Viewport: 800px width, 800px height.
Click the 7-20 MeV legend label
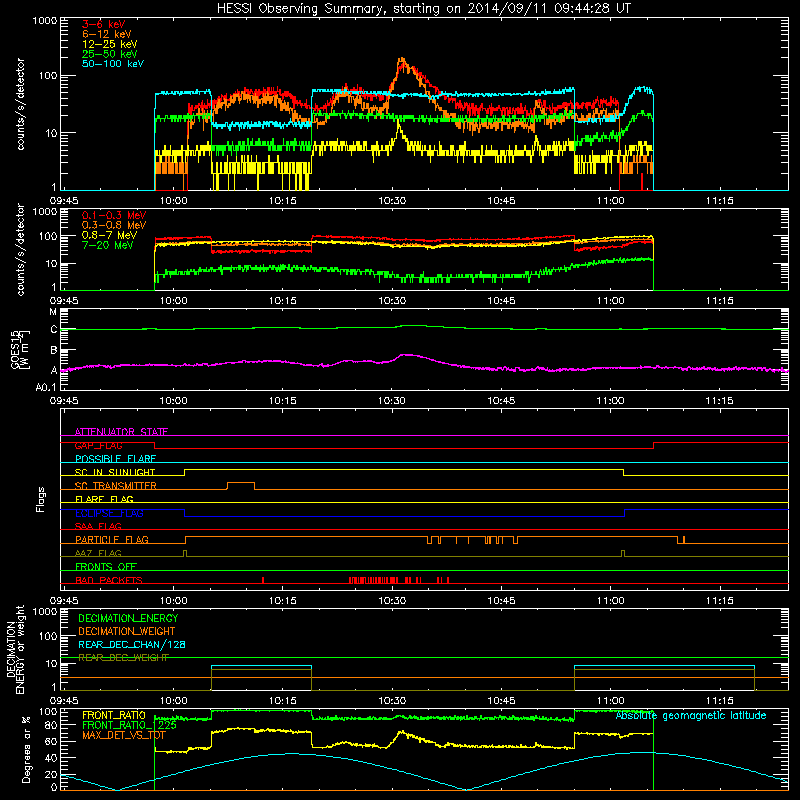[x=107, y=245]
